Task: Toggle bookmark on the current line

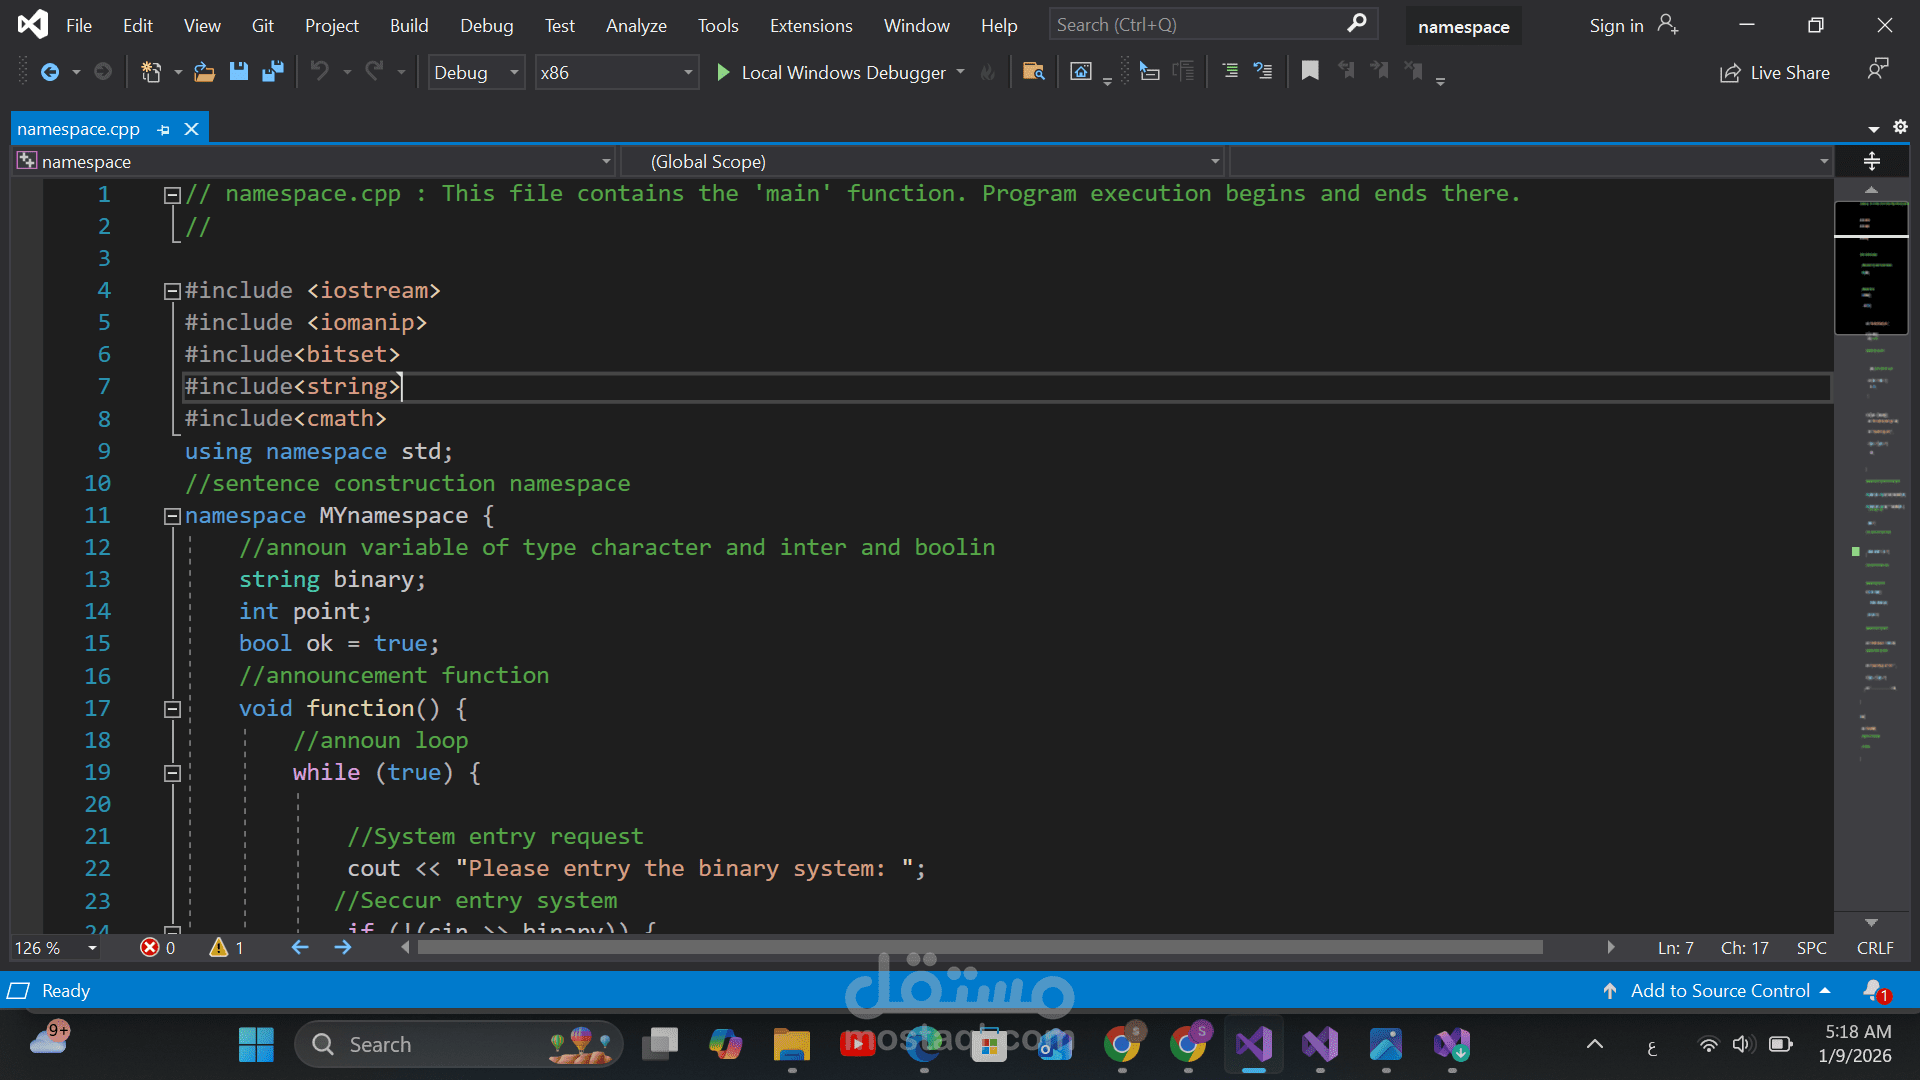Action: tap(1309, 71)
